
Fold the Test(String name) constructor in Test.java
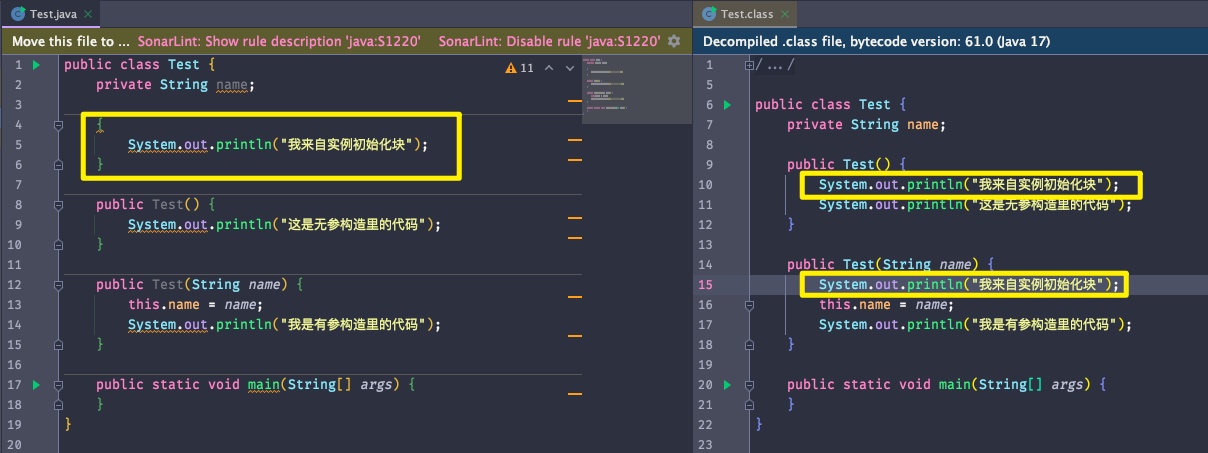pyautogui.click(x=60, y=285)
